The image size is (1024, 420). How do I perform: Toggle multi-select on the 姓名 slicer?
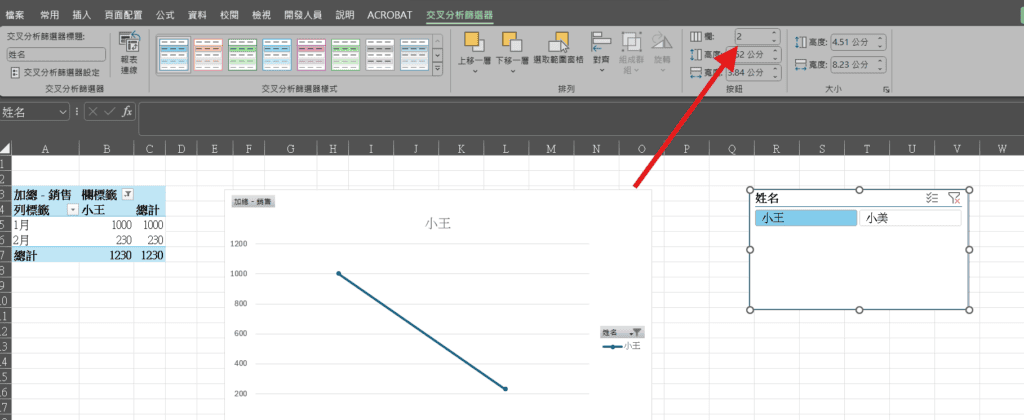931,198
